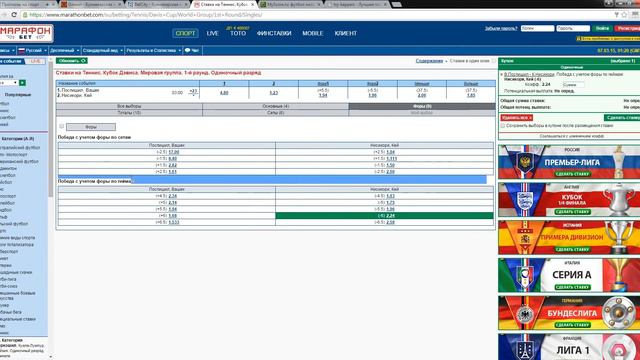This screenshot has width=640, height=360.
Task: Click agree with odds changes option in coupon
Action: pos(571,136)
